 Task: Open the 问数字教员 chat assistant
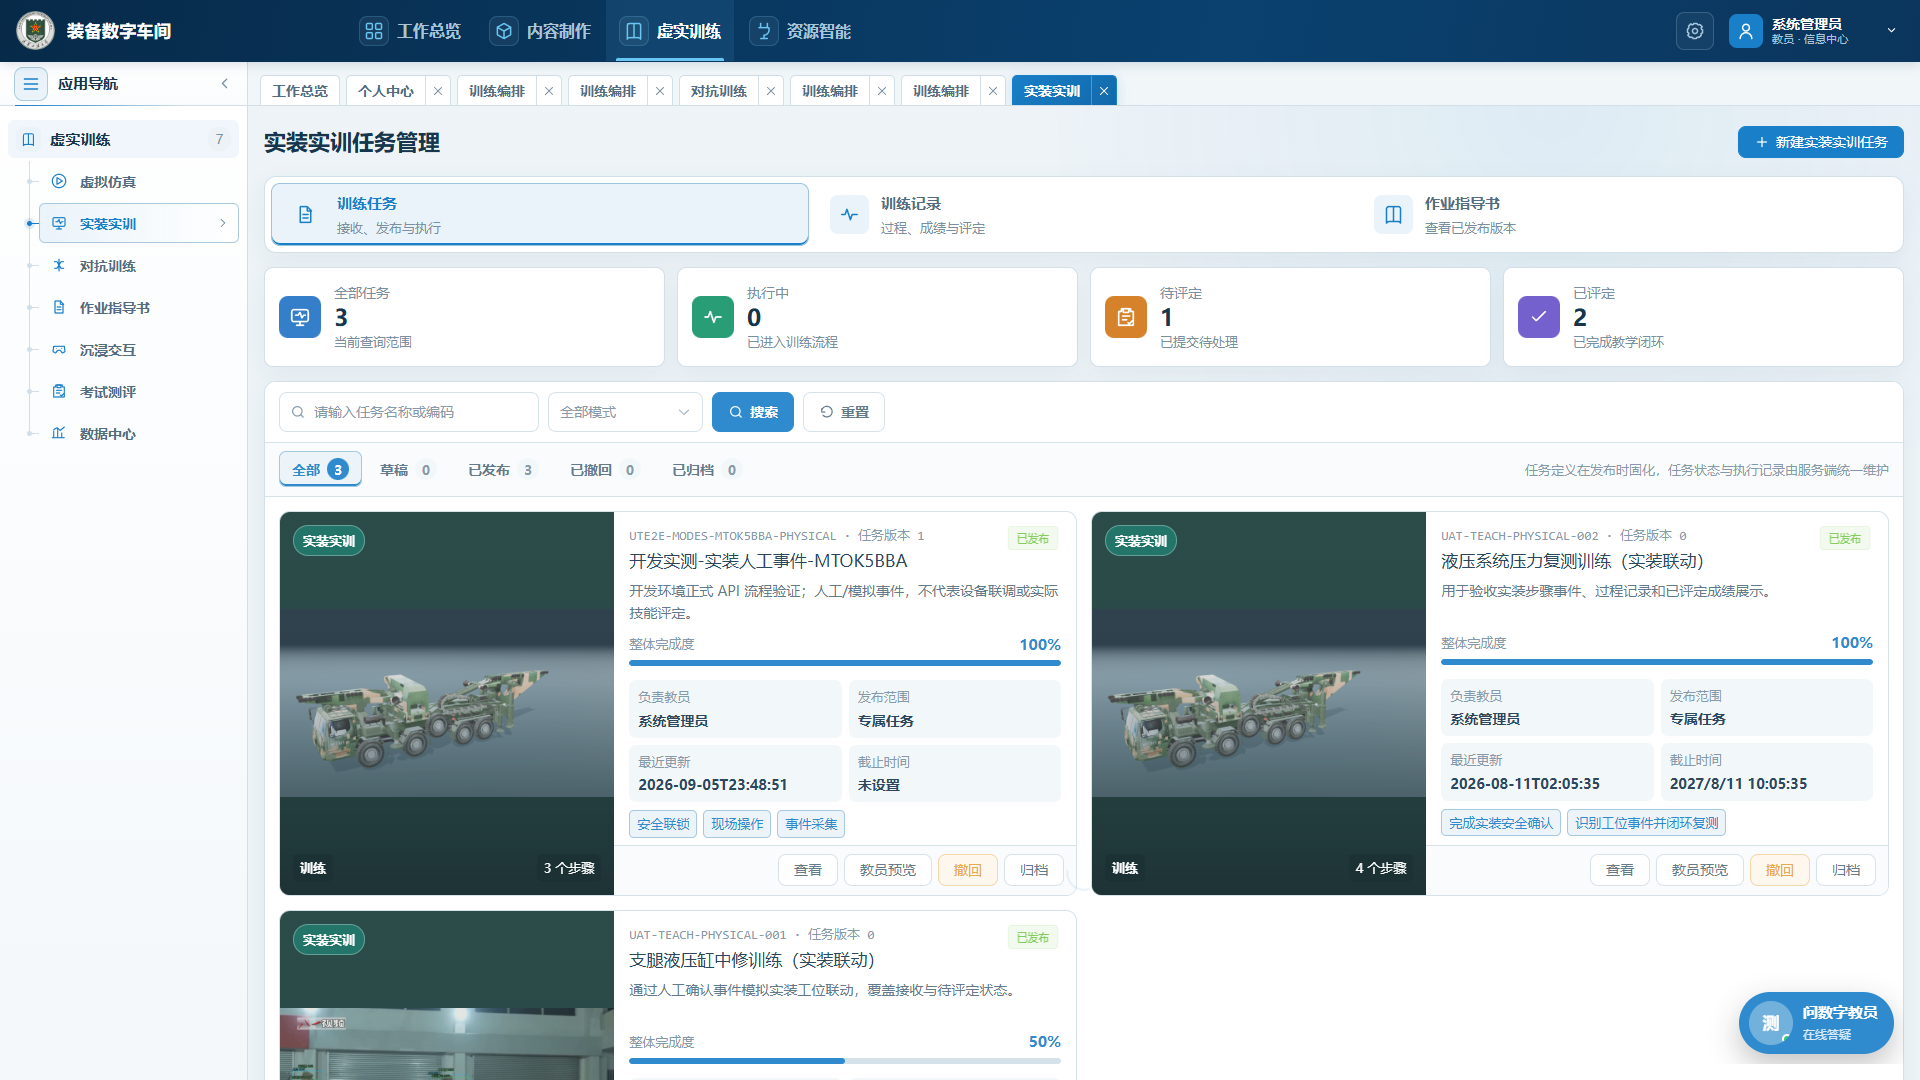tap(1816, 1023)
